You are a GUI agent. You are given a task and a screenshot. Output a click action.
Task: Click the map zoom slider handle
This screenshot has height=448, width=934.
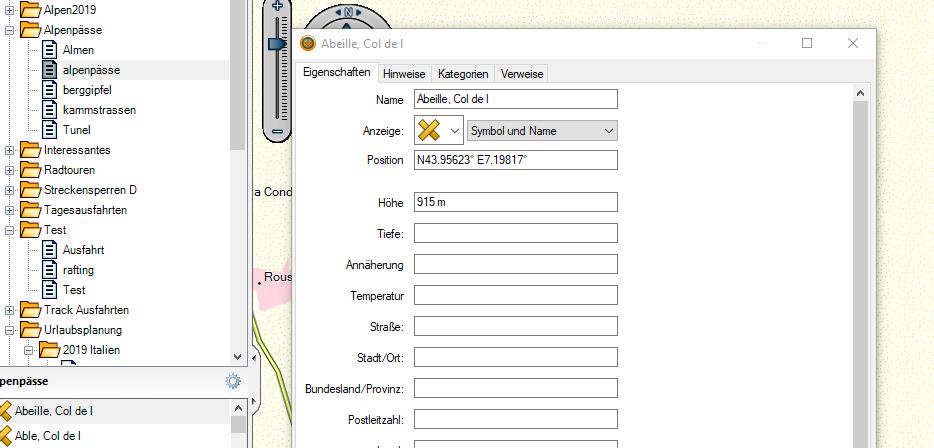pos(277,43)
